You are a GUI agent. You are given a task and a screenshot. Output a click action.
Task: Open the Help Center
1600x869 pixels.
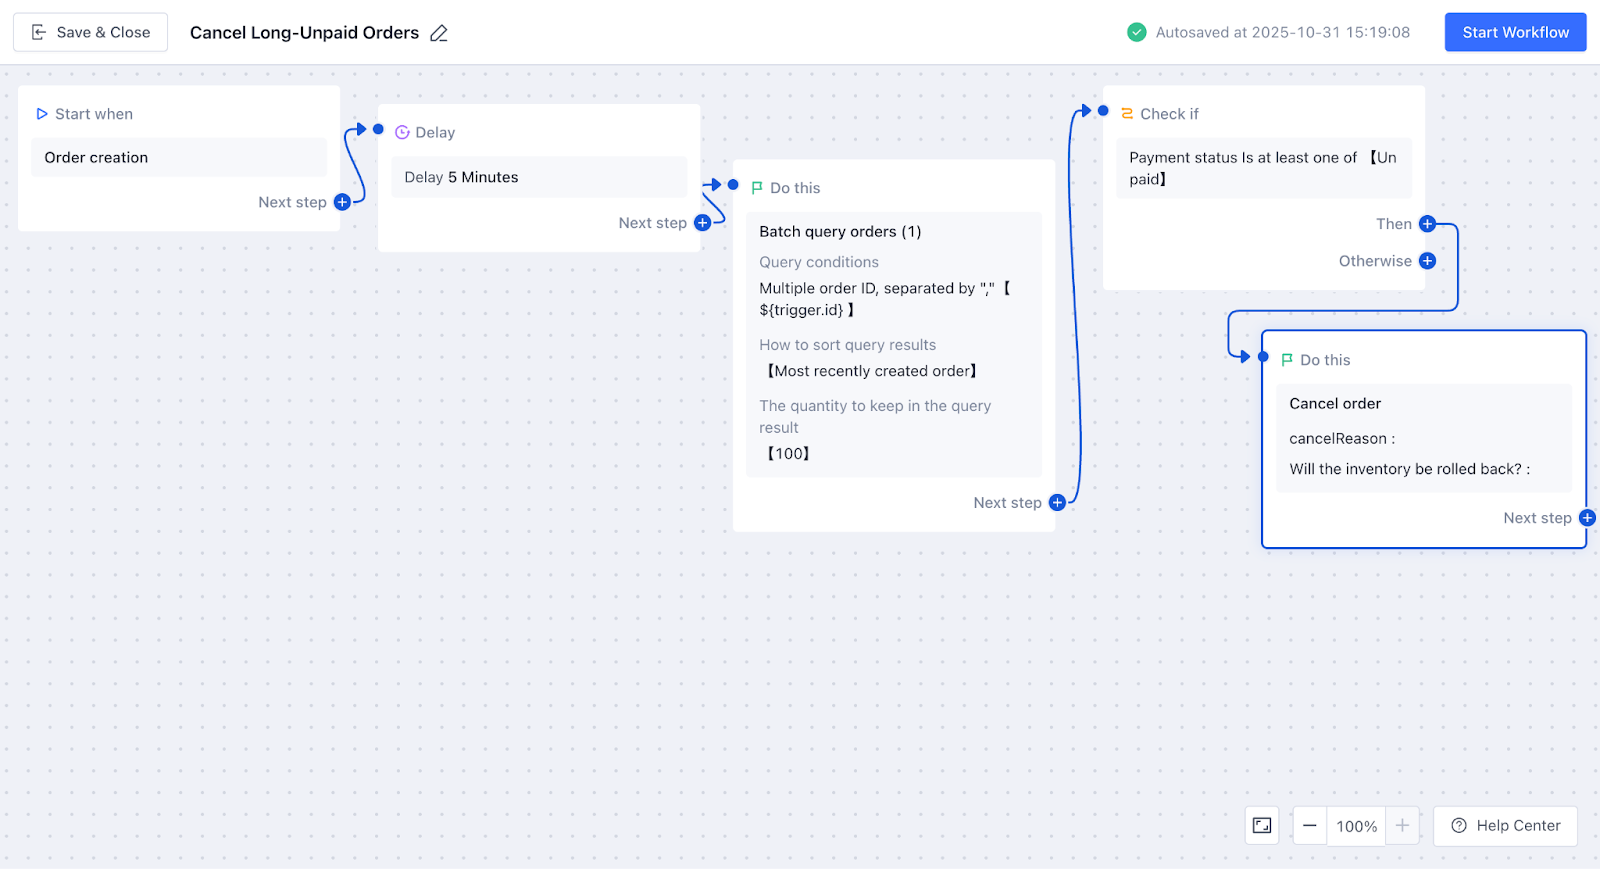click(x=1505, y=826)
